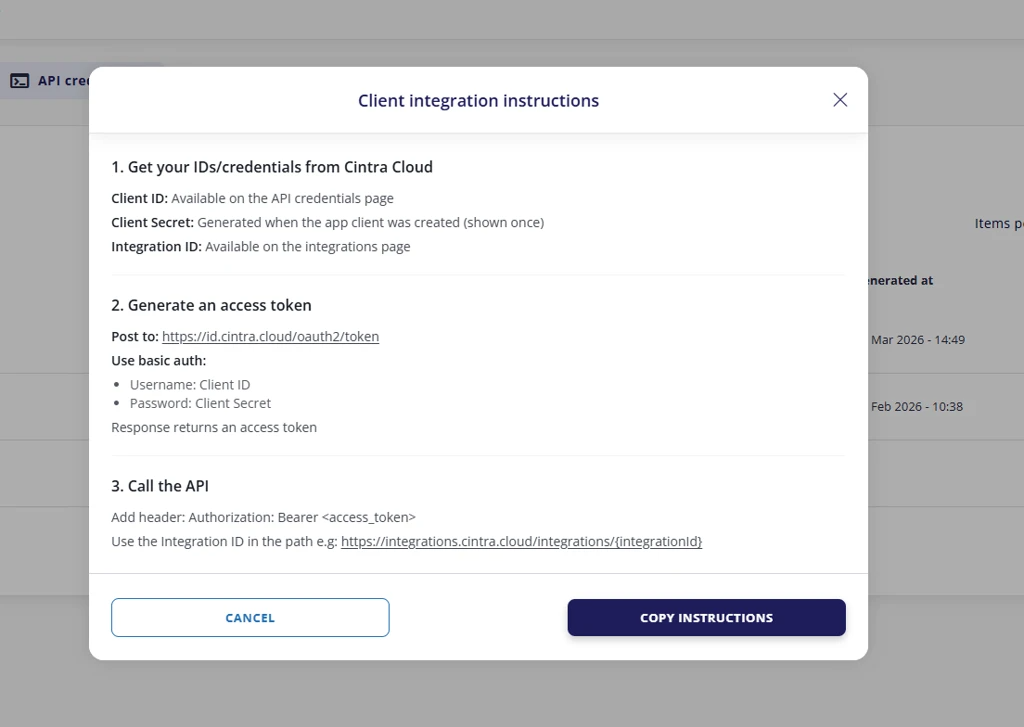
Task: Click the Integration ID description line
Action: tap(260, 247)
